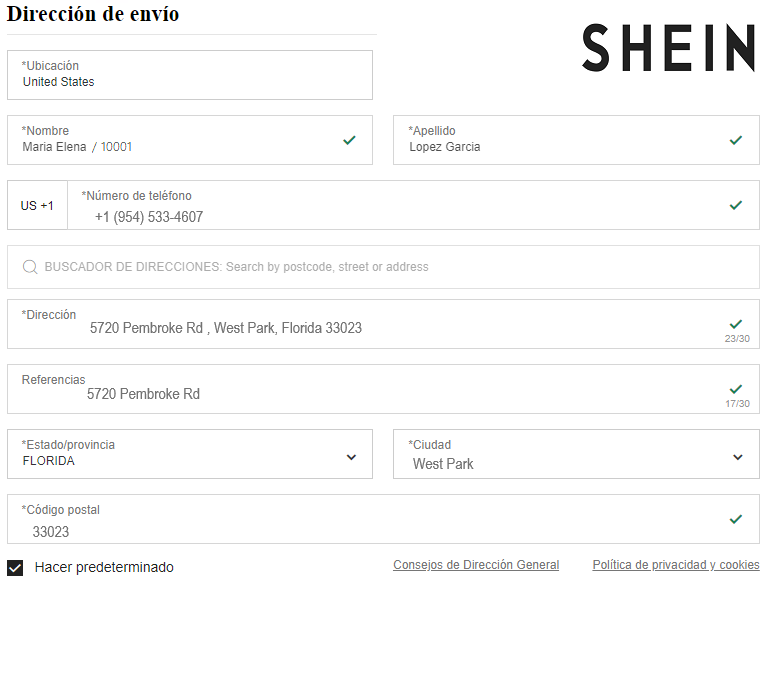Click into the Nombre text field
This screenshot has width=775, height=685.
click(x=180, y=146)
